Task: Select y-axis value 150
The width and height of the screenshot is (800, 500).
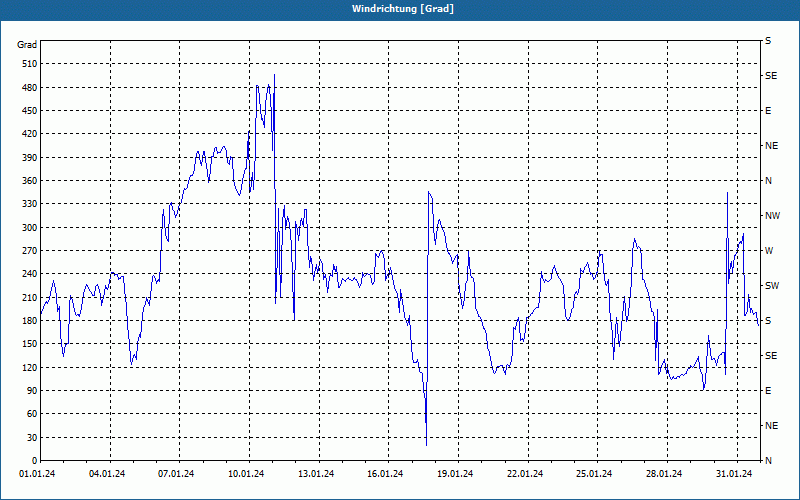Action: click(30, 344)
